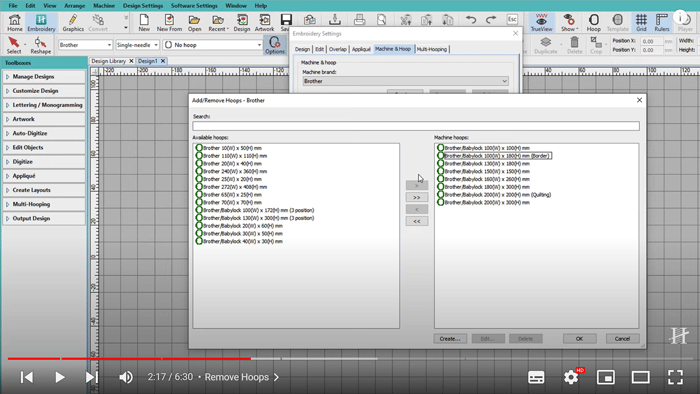The width and height of the screenshot is (700, 394).
Task: Open the Software Settings menu
Action: (194, 6)
